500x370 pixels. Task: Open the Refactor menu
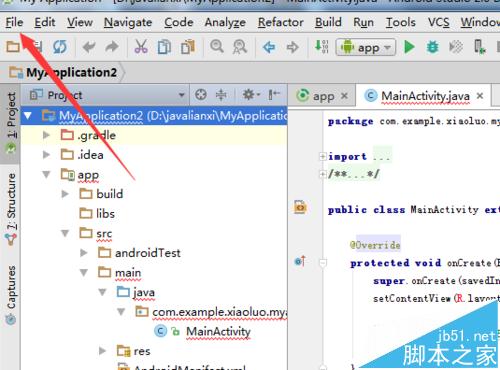click(281, 22)
